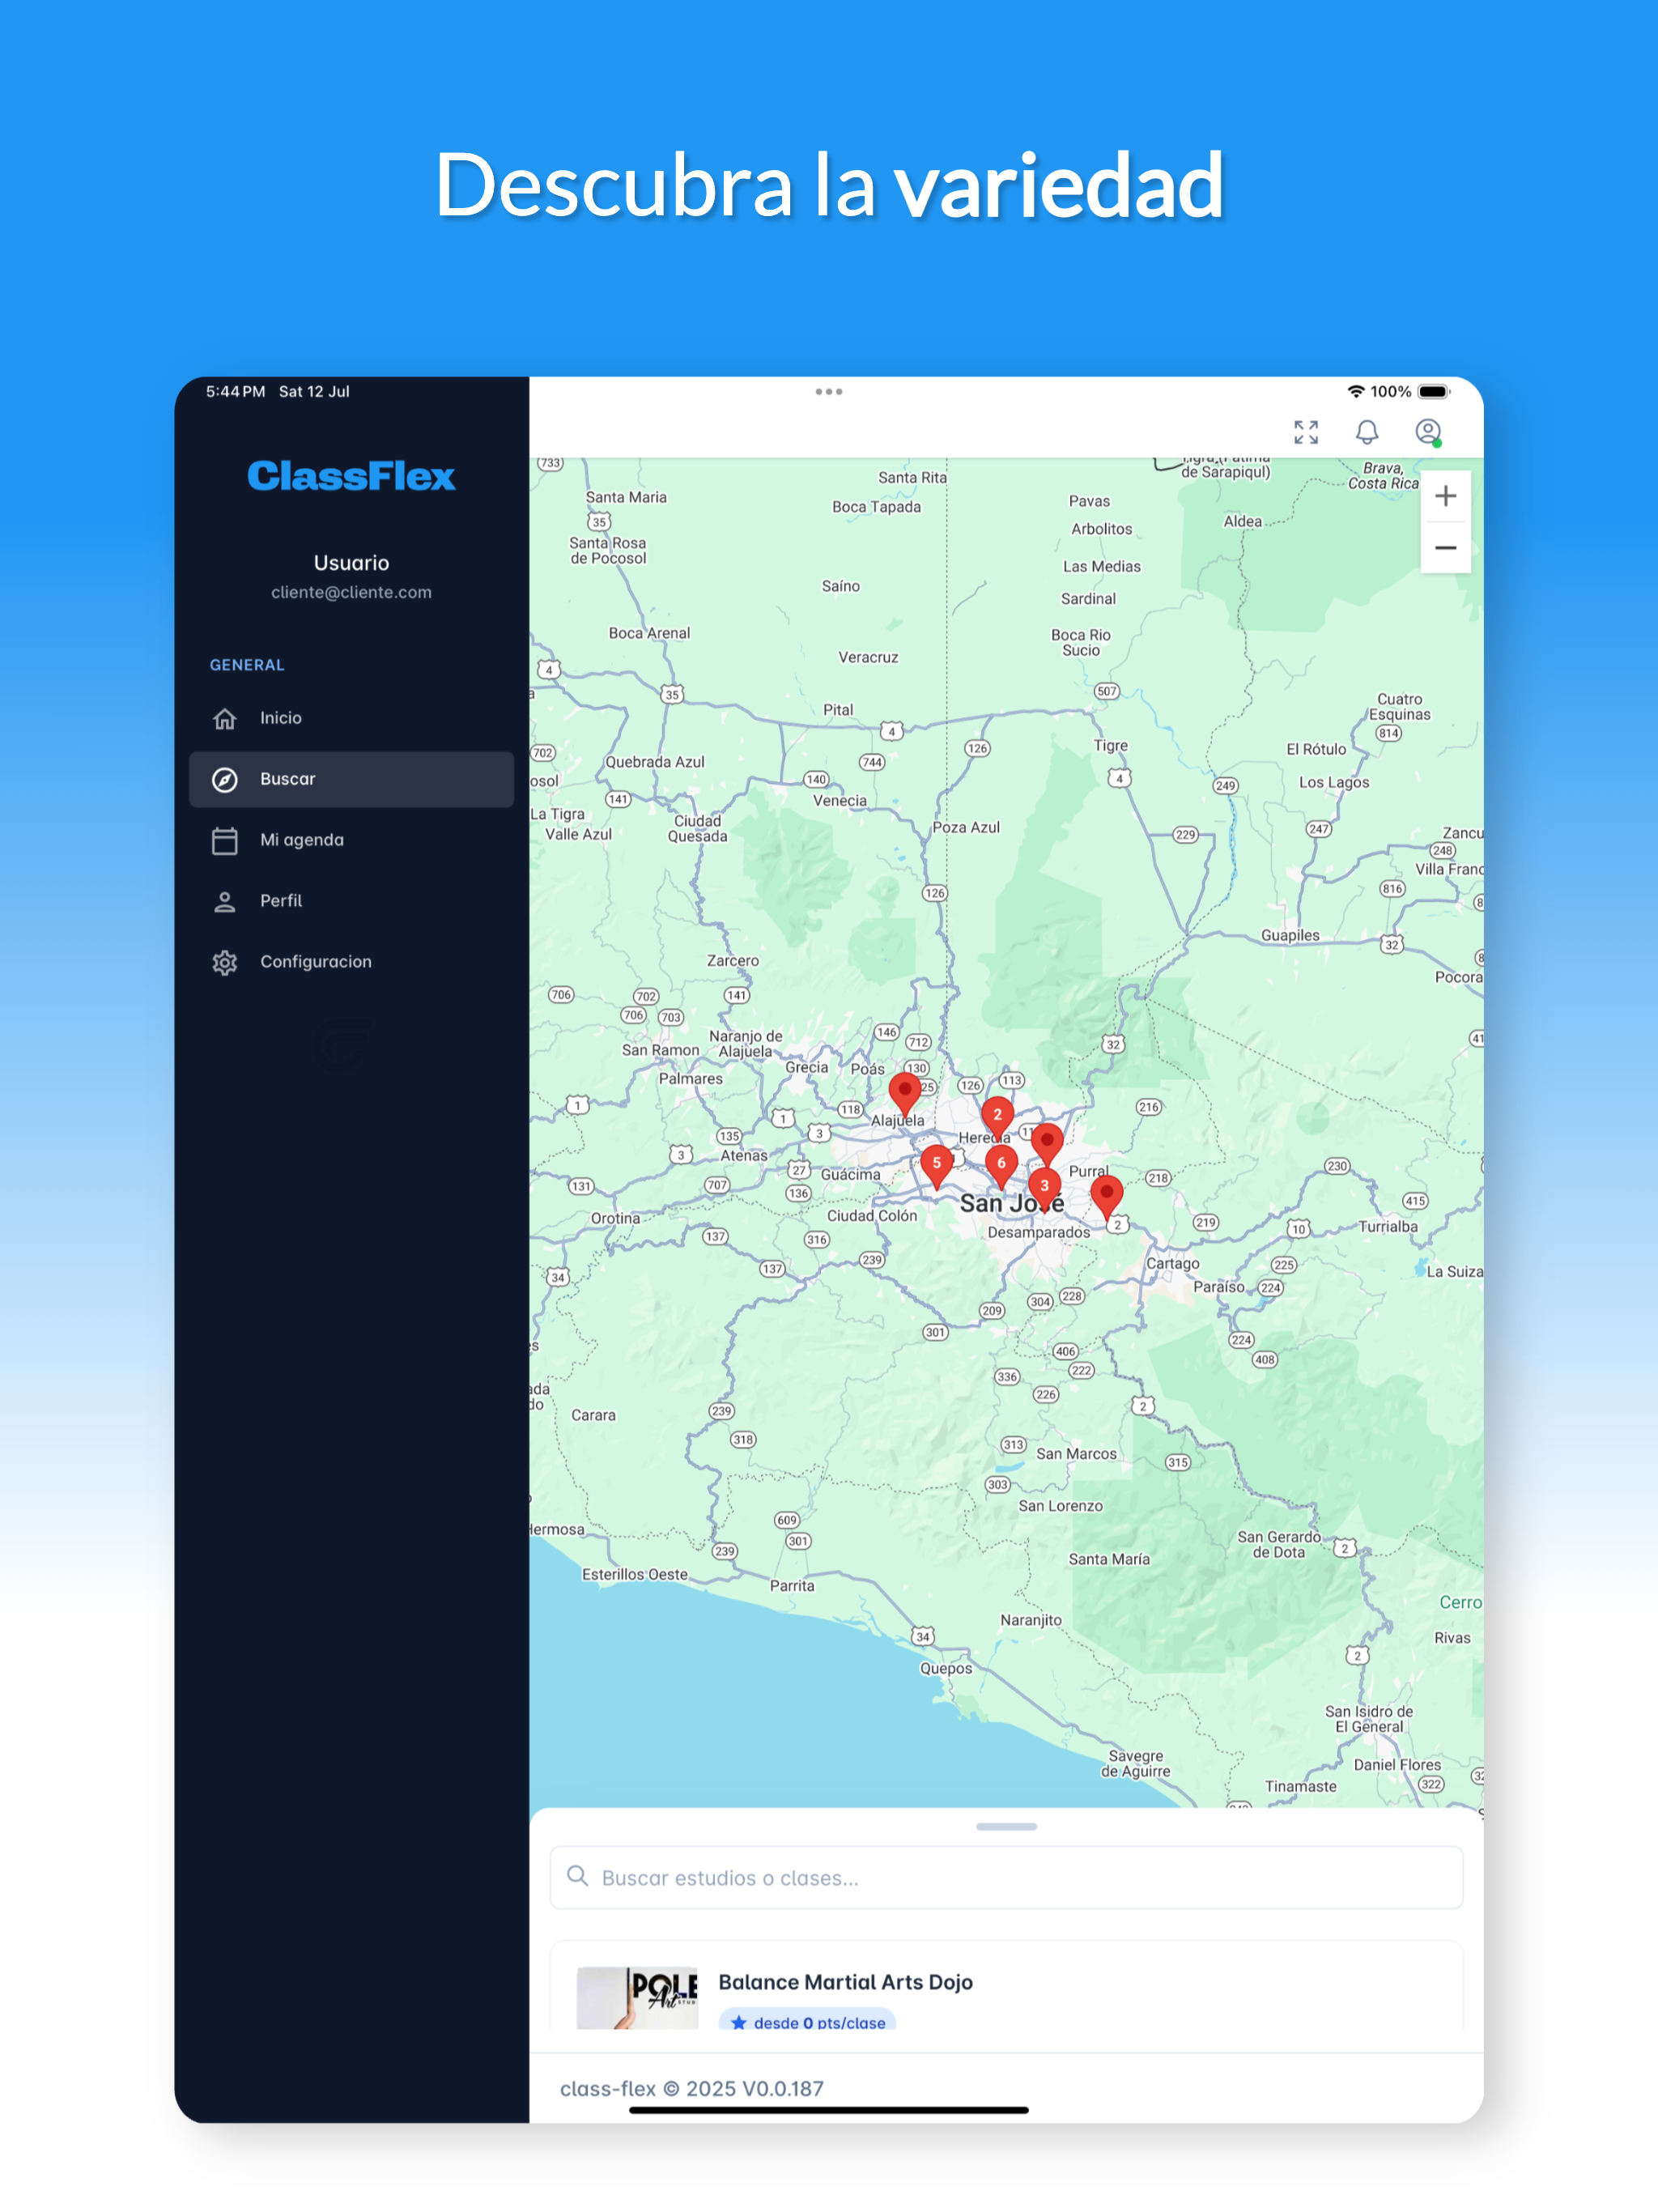Tap the three-dot multitasking indicator
The image size is (1658, 2212).
pyautogui.click(x=828, y=392)
